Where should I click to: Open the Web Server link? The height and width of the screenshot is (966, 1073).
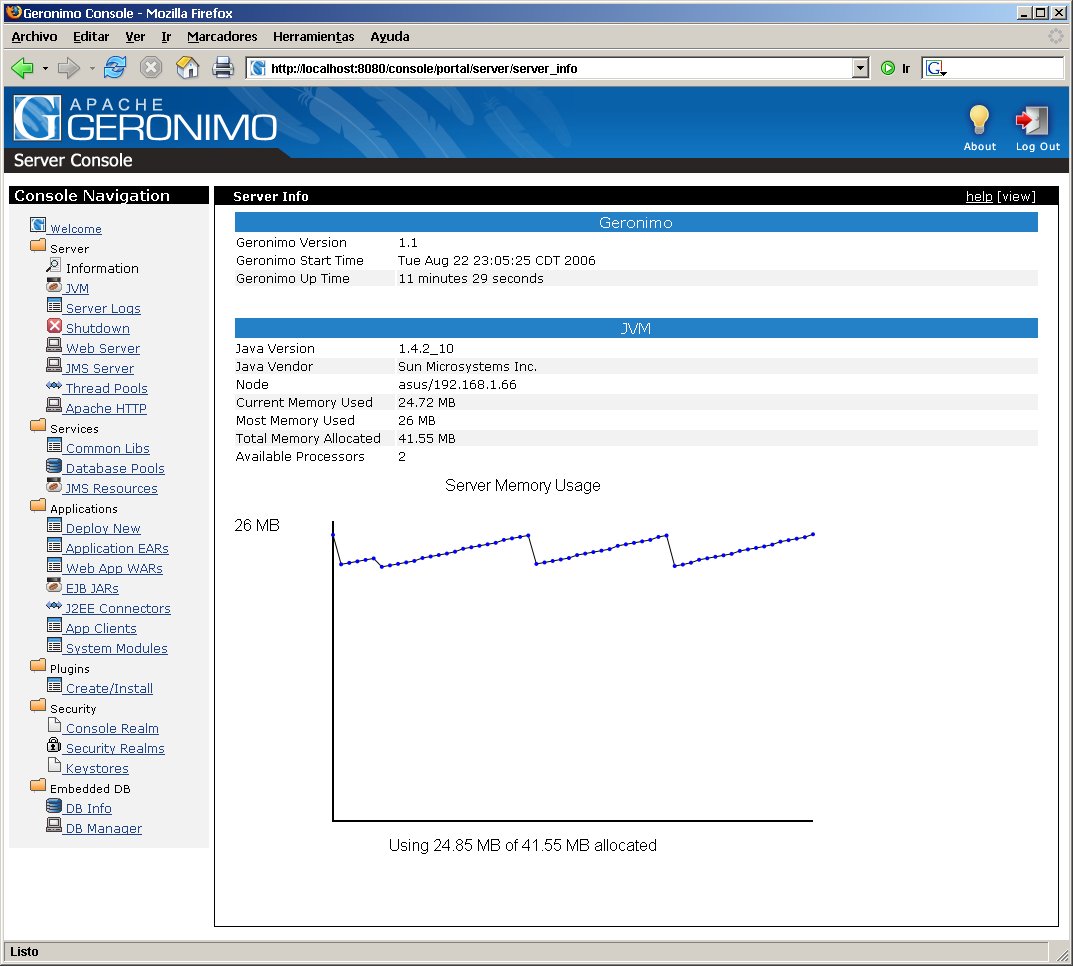pos(103,348)
